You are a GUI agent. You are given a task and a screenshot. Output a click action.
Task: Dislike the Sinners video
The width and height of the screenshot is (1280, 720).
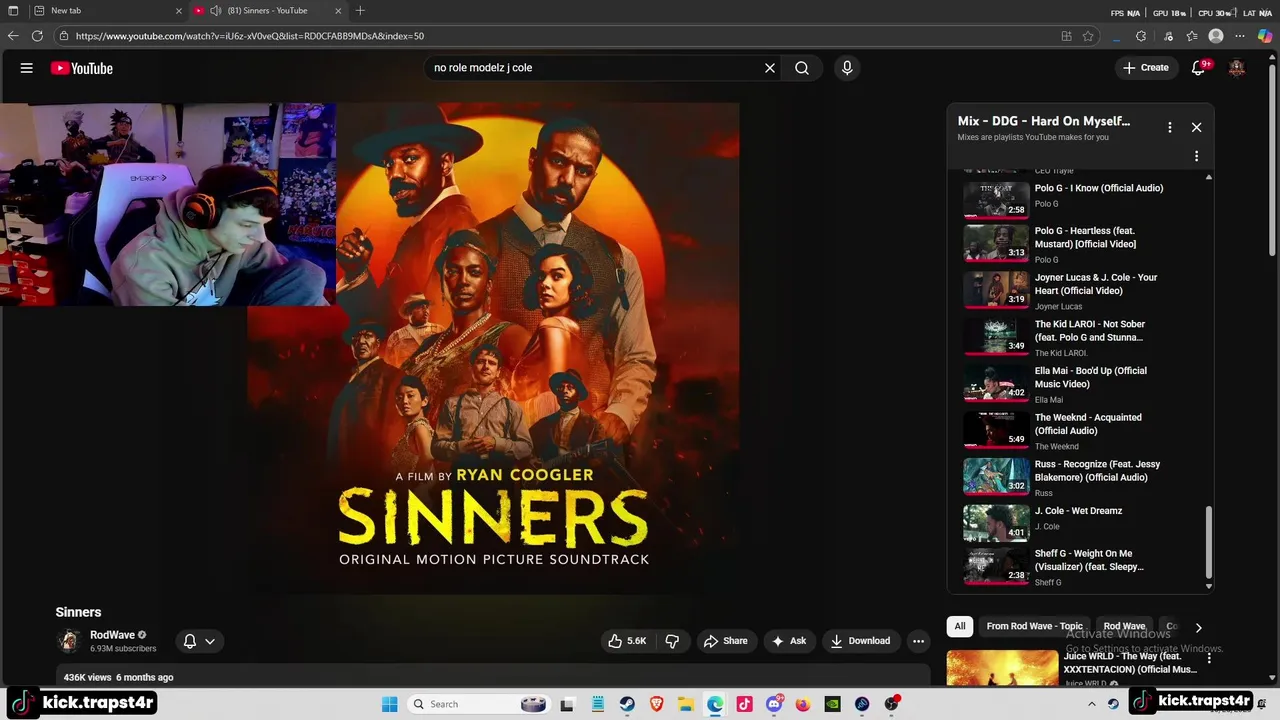click(672, 641)
